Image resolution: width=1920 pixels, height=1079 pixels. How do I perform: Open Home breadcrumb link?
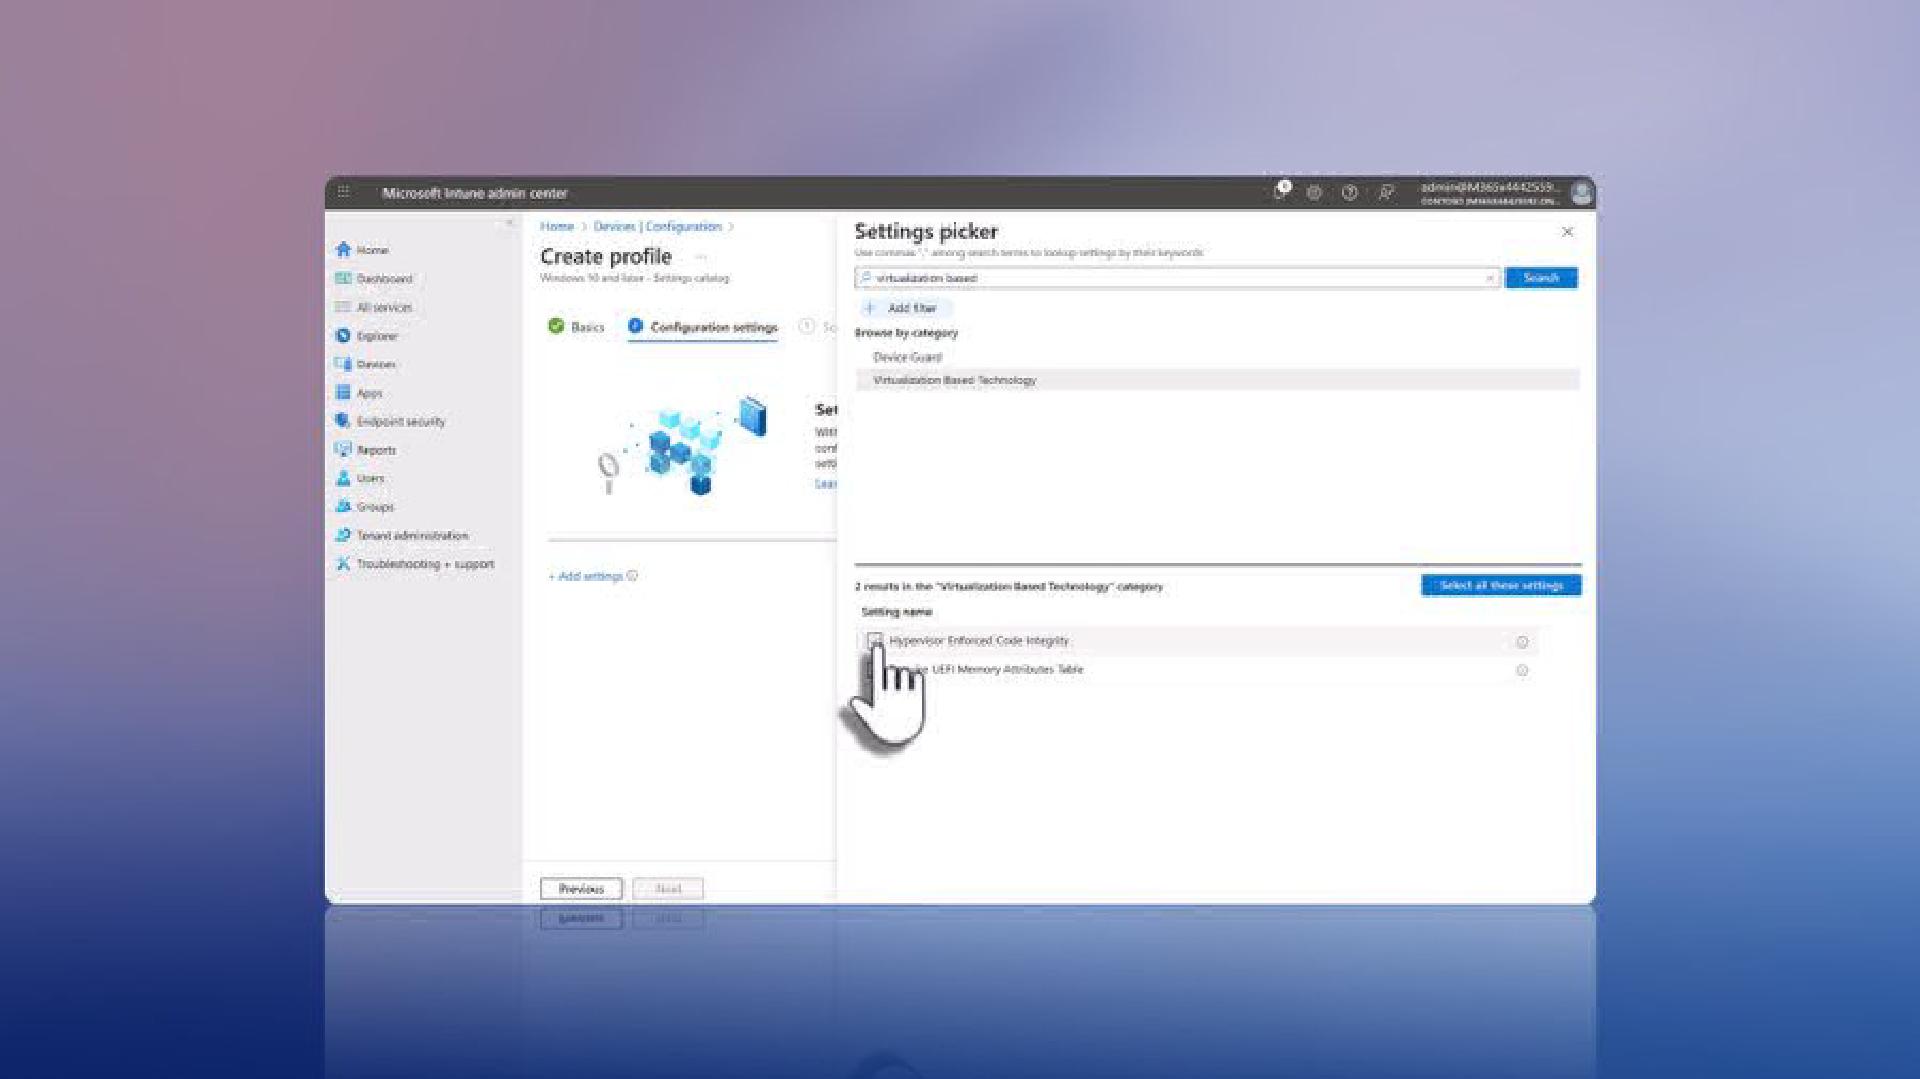[557, 227]
